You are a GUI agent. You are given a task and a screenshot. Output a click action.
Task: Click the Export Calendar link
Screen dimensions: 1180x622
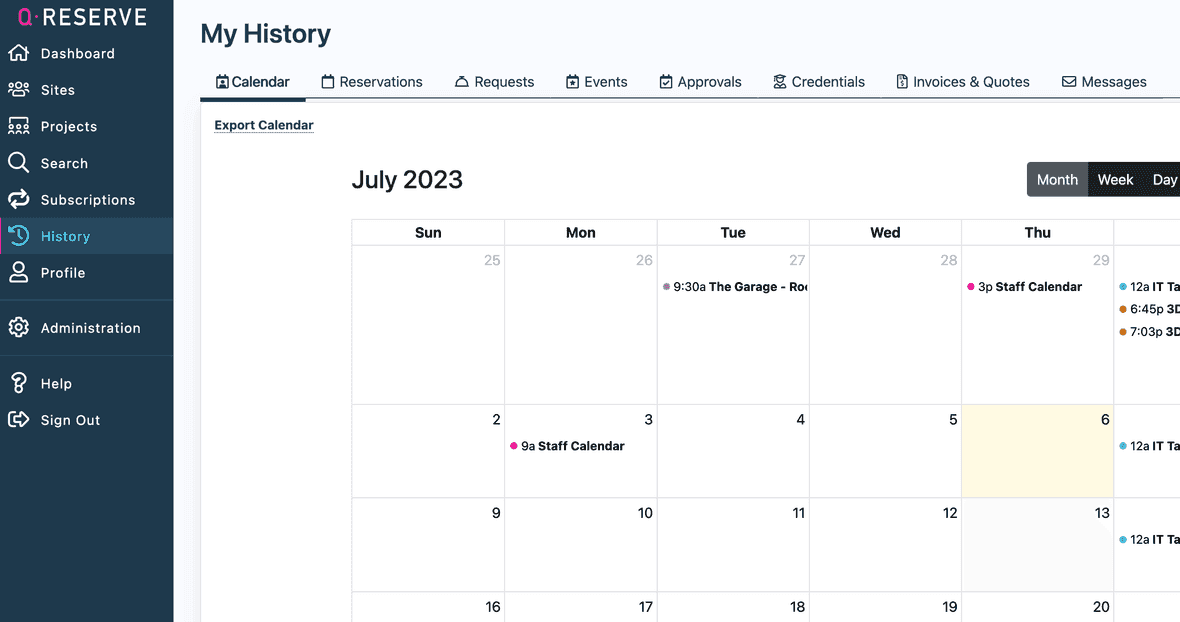point(264,125)
